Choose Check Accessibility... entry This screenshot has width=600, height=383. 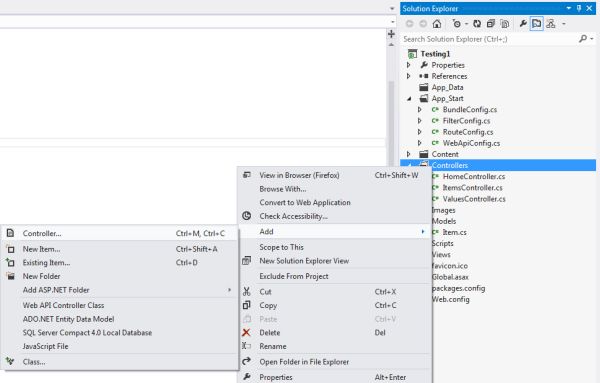[335, 216]
